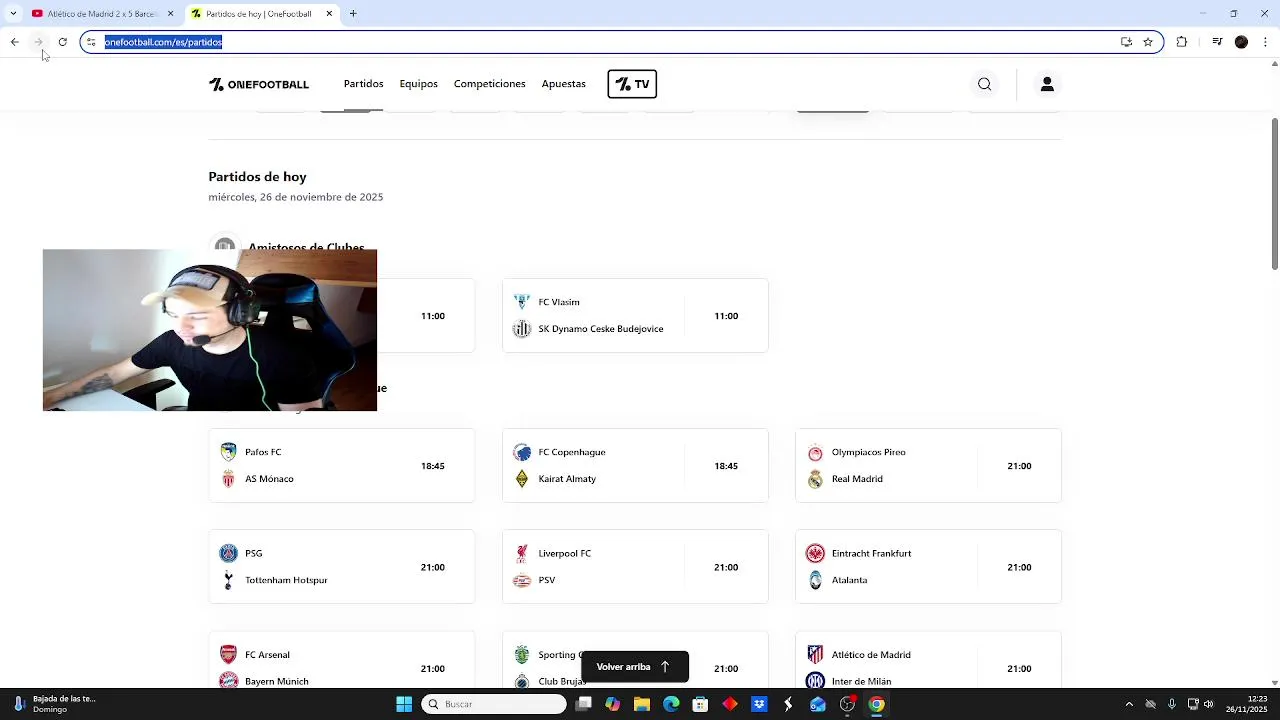Image resolution: width=1280 pixels, height=720 pixels.
Task: Open the Partidos menu item
Action: pos(363,84)
